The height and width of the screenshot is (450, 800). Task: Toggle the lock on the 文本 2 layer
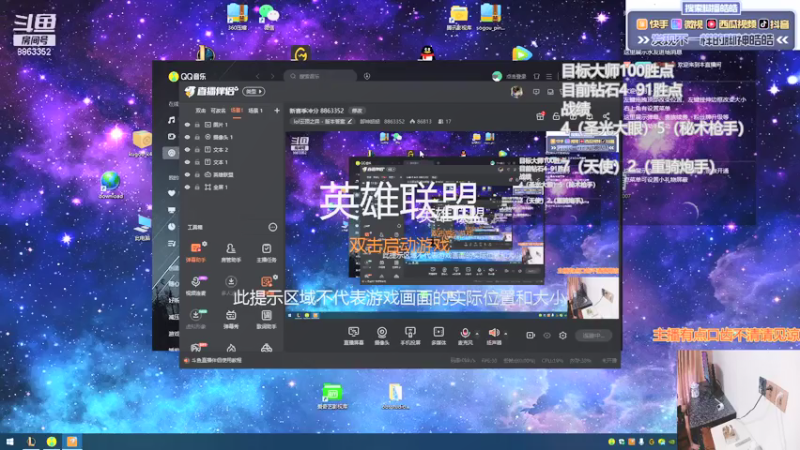[x=197, y=150]
